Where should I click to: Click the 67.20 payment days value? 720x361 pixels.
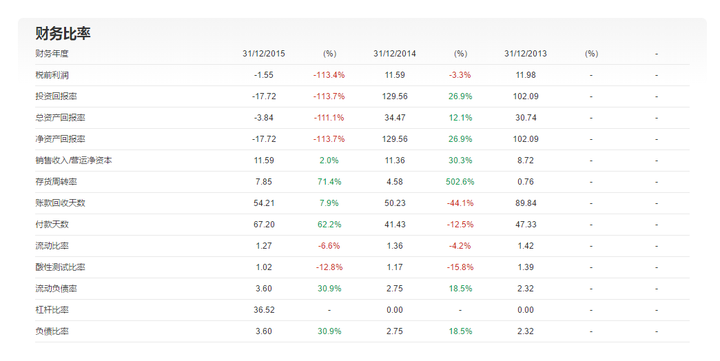(x=264, y=225)
